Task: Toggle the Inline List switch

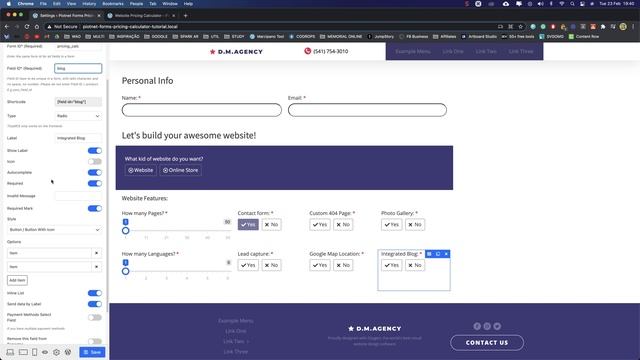Action: pyautogui.click(x=95, y=293)
